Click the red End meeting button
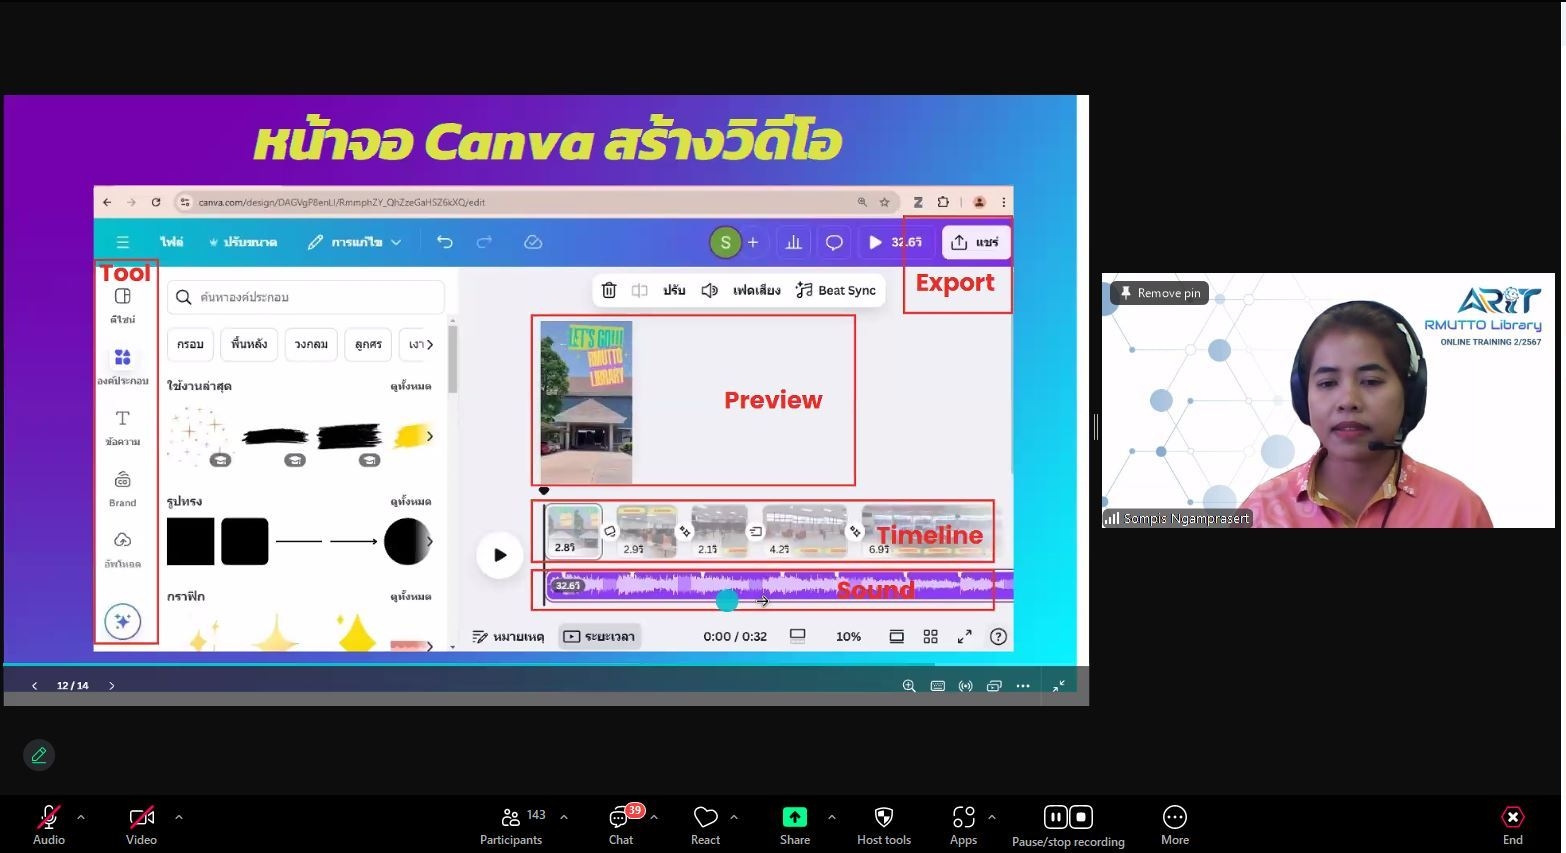Image resolution: width=1566 pixels, height=853 pixels. (1512, 826)
